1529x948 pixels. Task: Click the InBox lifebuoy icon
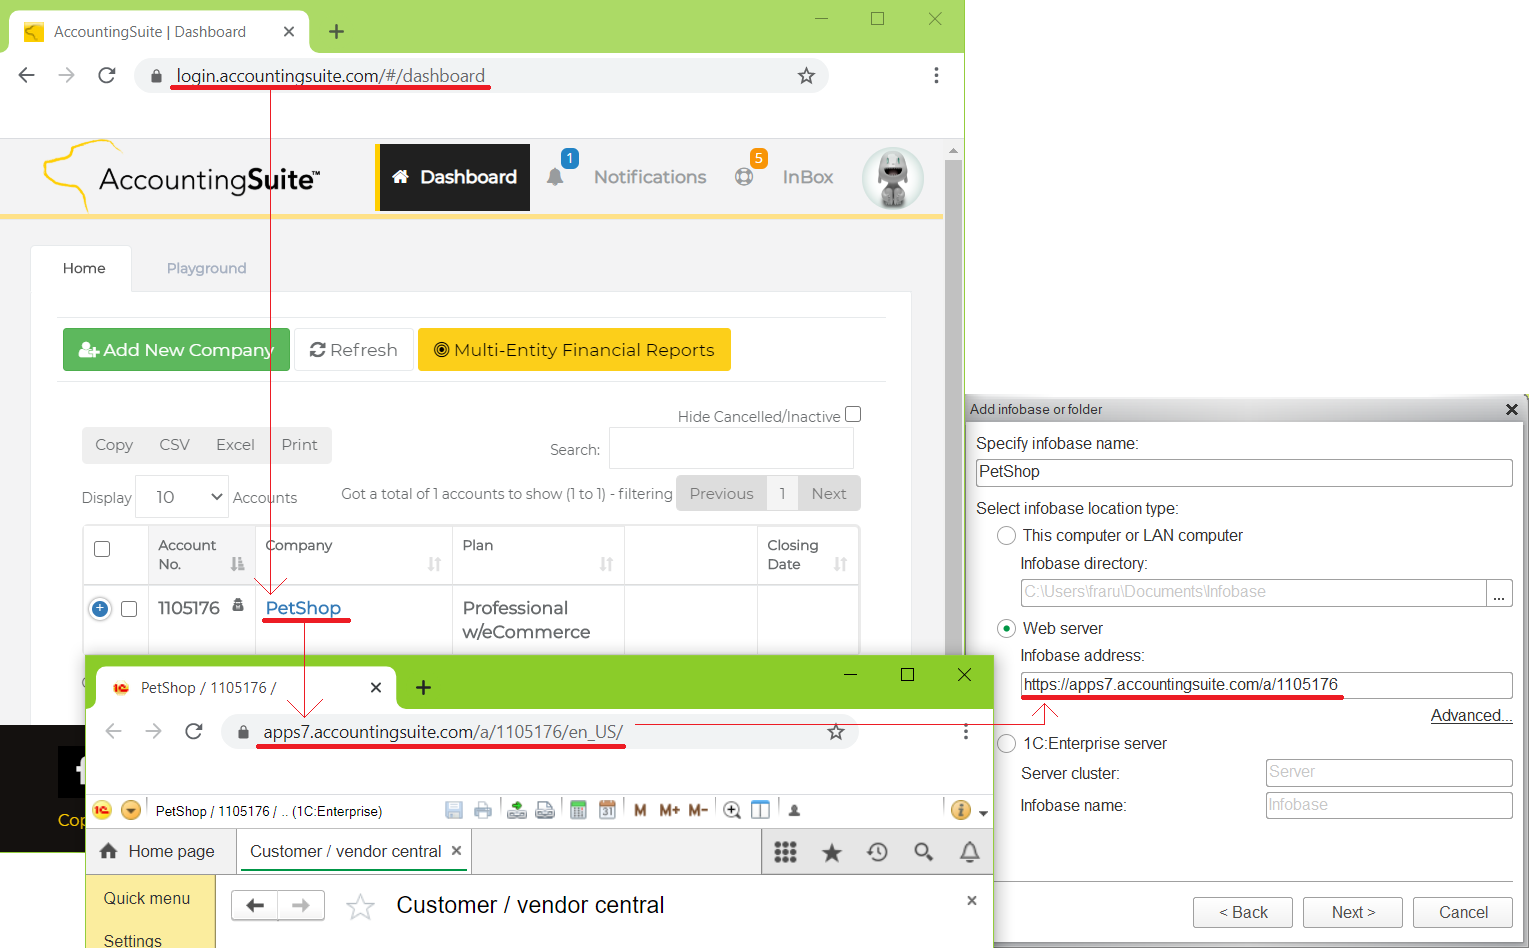pyautogui.click(x=744, y=177)
